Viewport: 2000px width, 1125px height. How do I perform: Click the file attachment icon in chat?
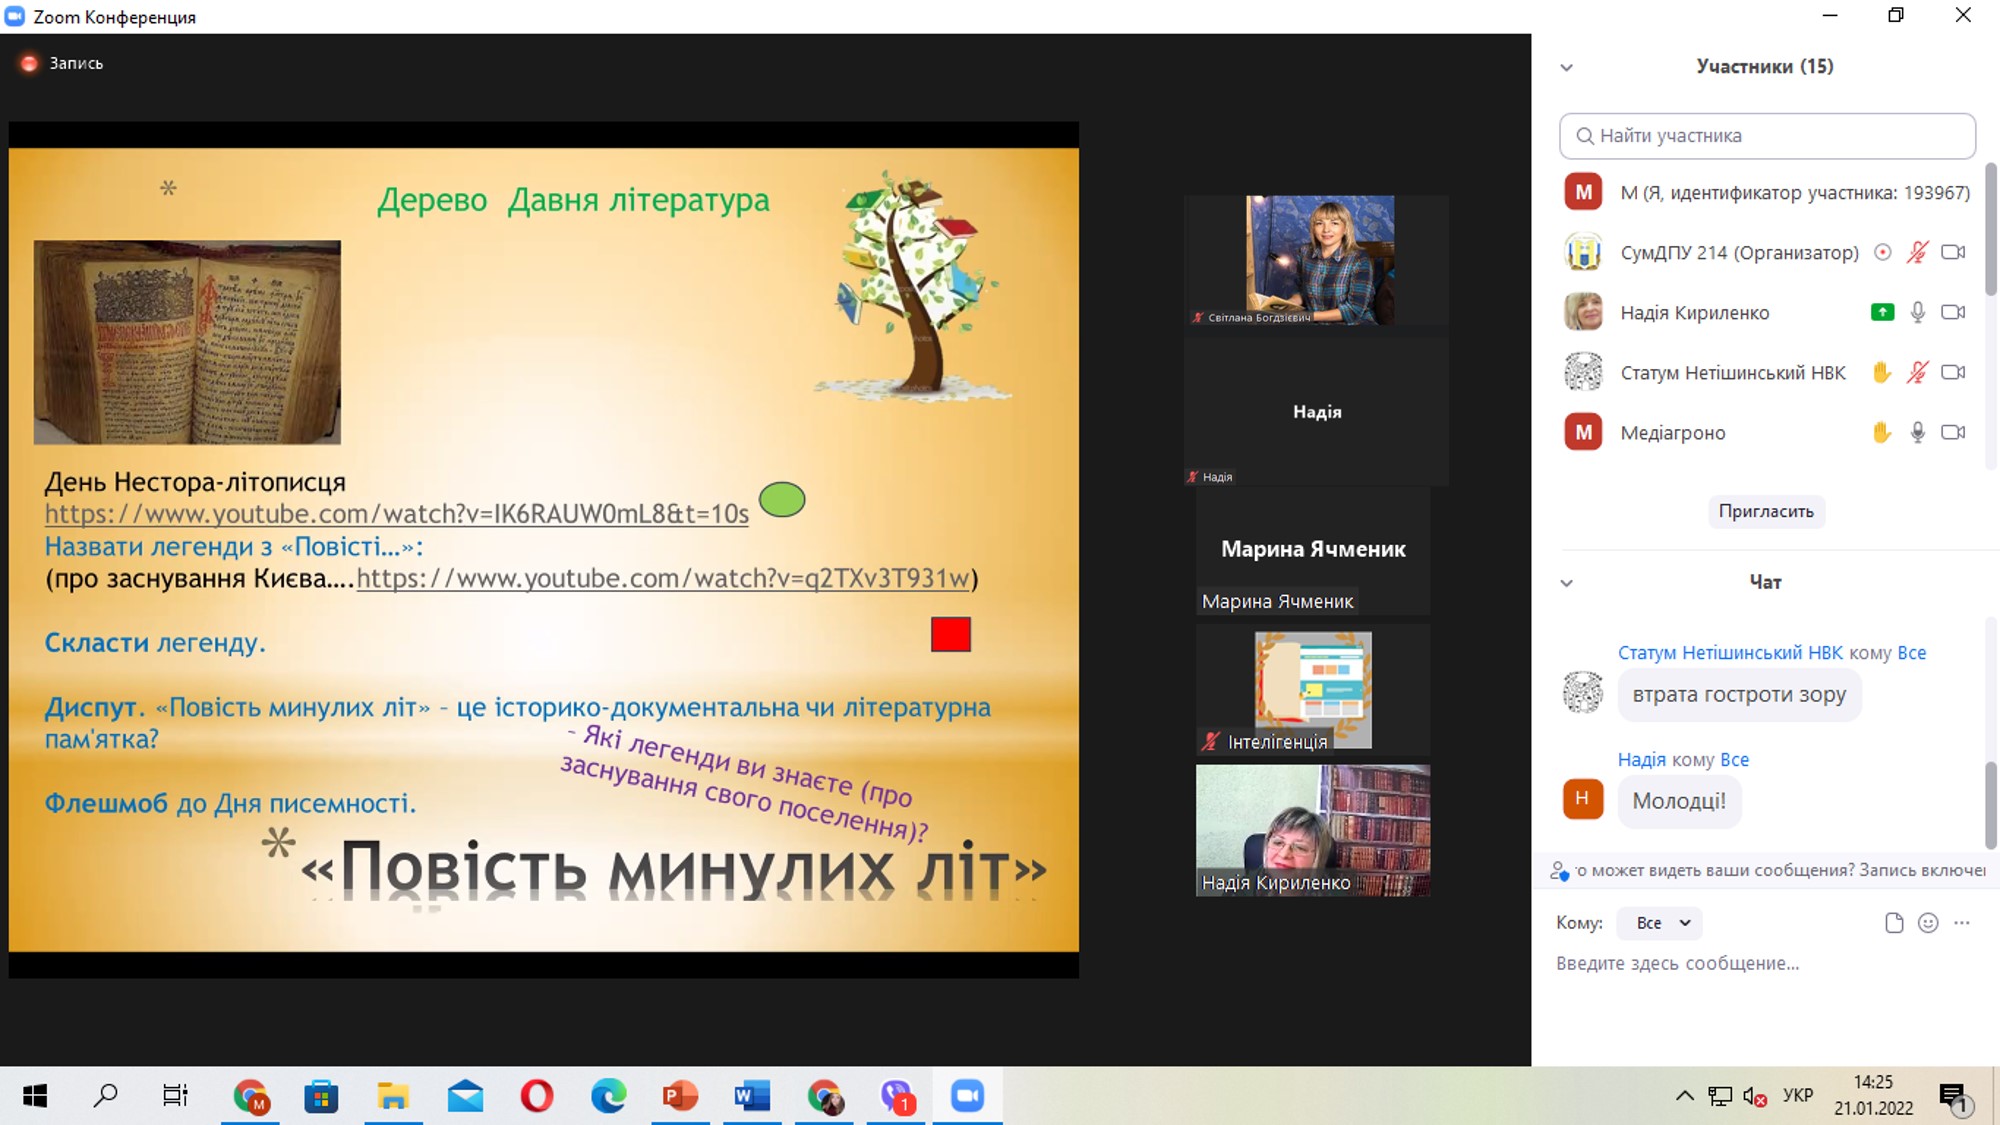click(1893, 923)
